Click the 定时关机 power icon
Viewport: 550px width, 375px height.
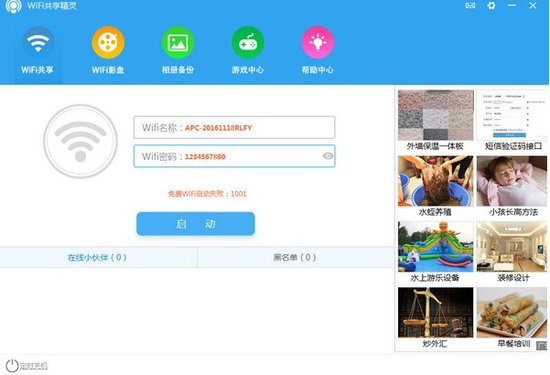(12, 366)
